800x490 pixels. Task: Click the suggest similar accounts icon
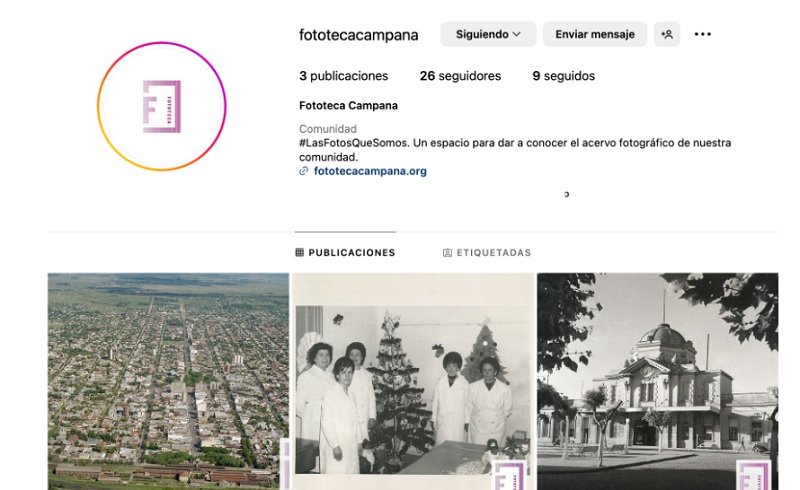[x=667, y=34]
